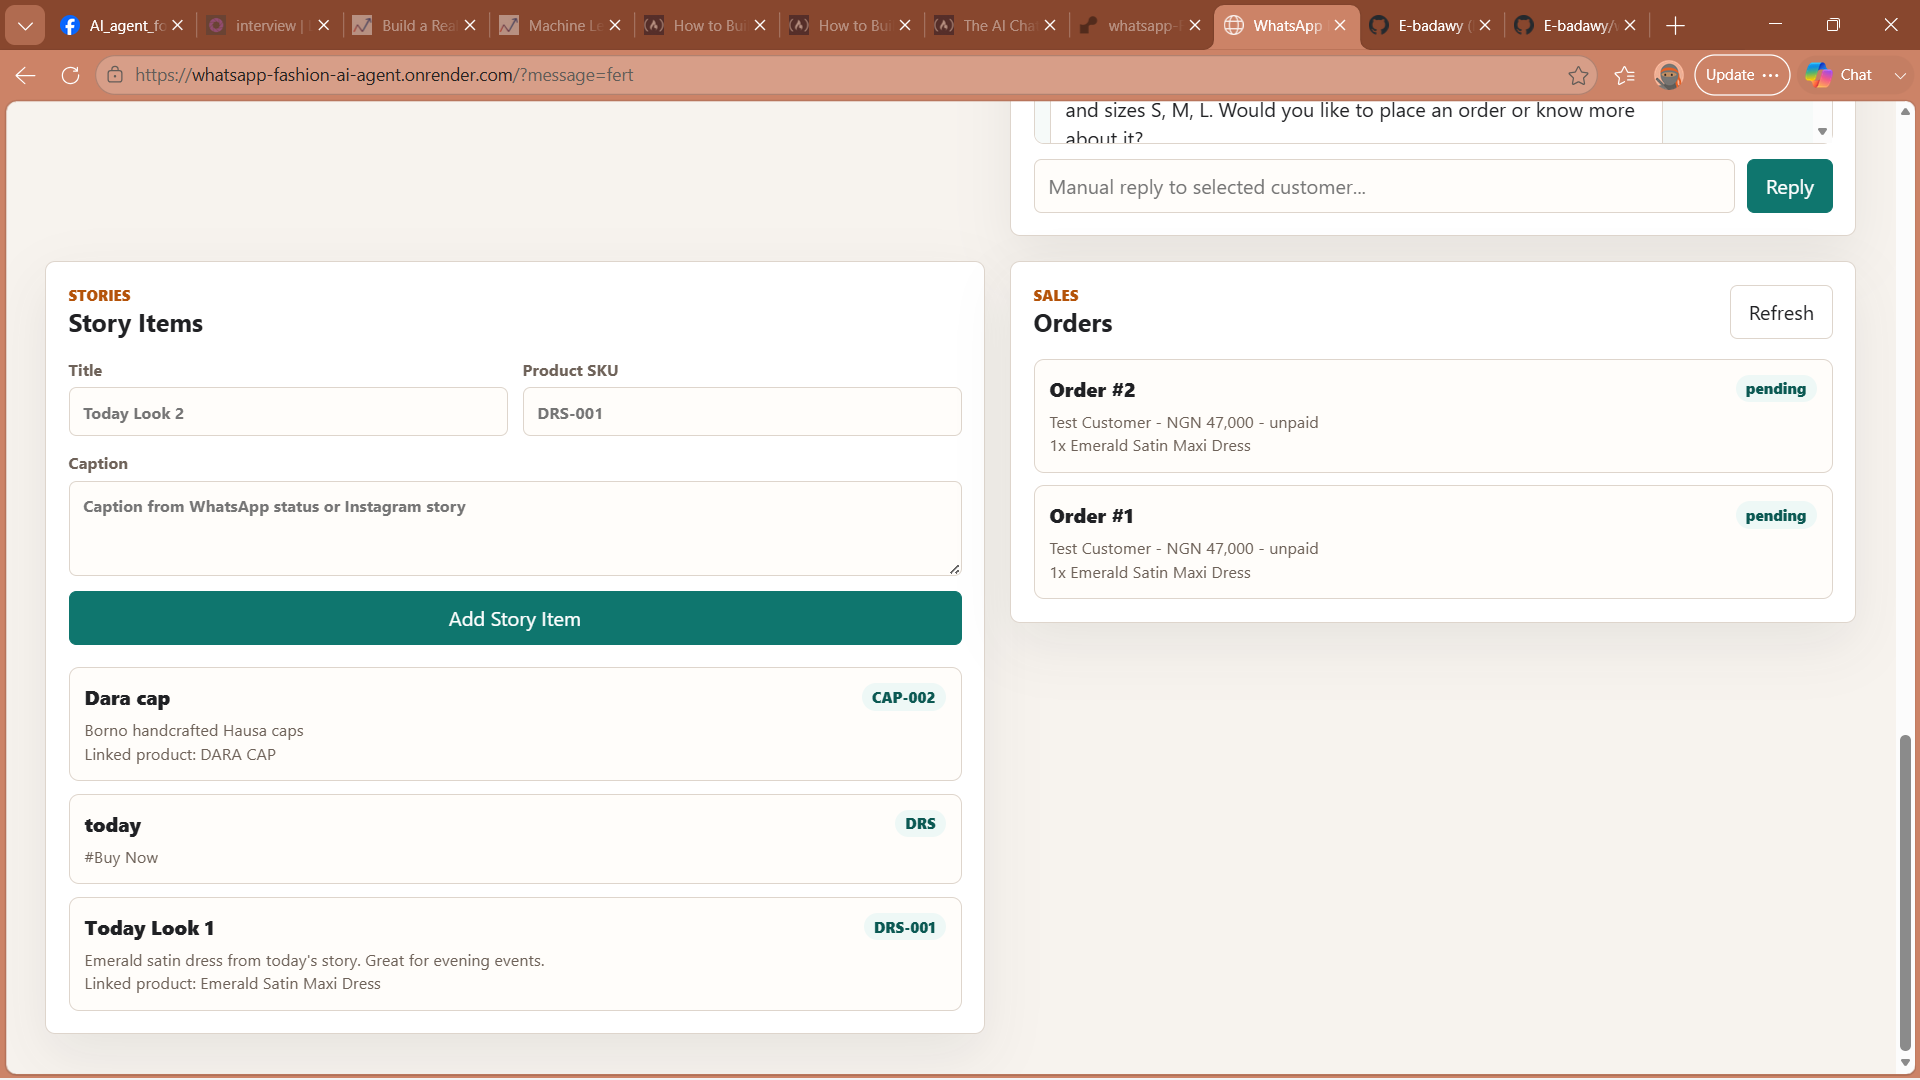Go back to the previous page

click(x=26, y=75)
